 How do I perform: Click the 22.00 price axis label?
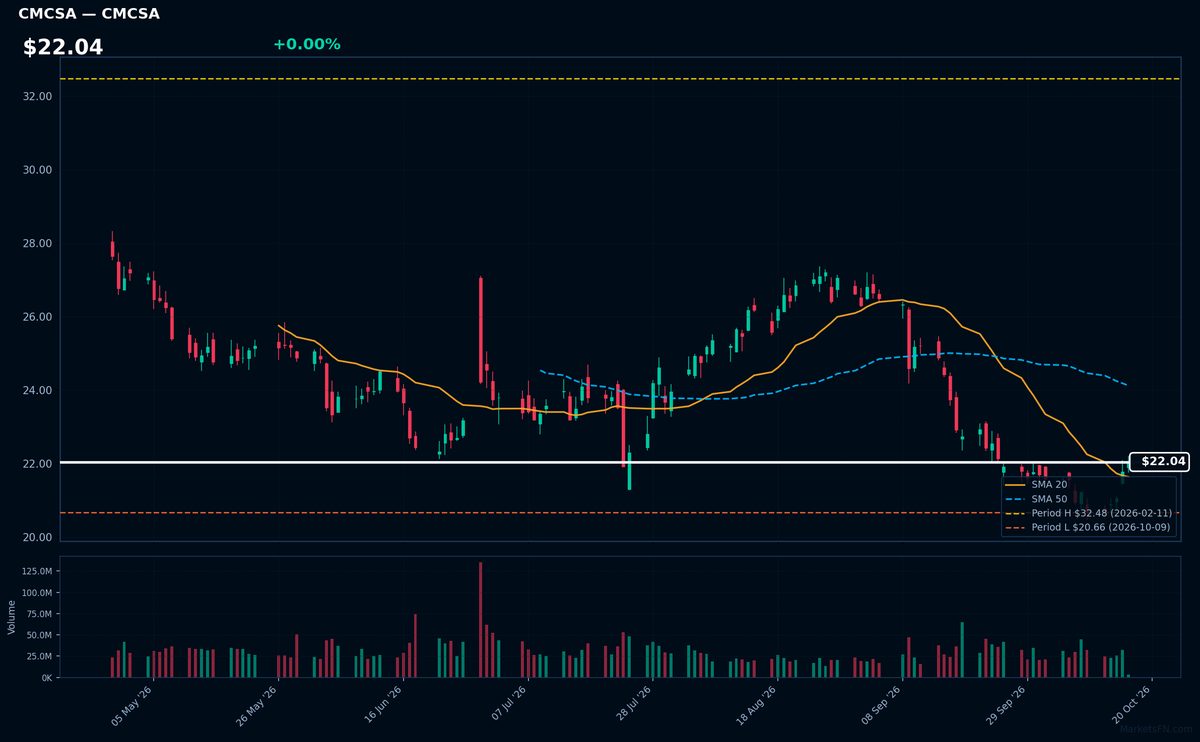pos(36,464)
